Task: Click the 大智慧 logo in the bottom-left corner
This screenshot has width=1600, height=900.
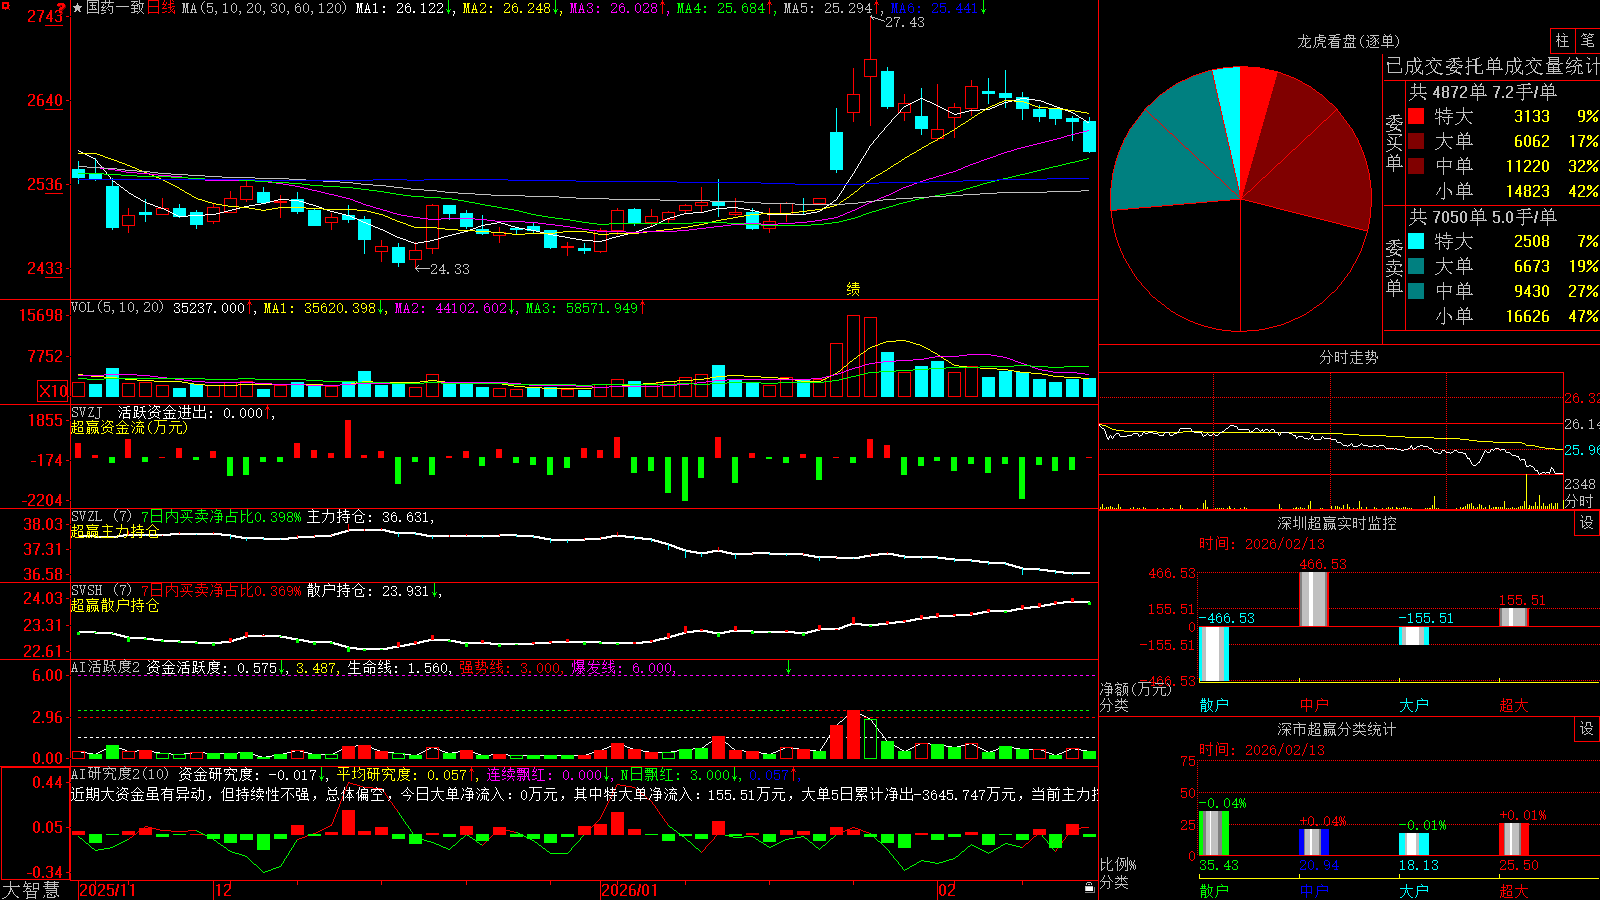Action: [31, 890]
